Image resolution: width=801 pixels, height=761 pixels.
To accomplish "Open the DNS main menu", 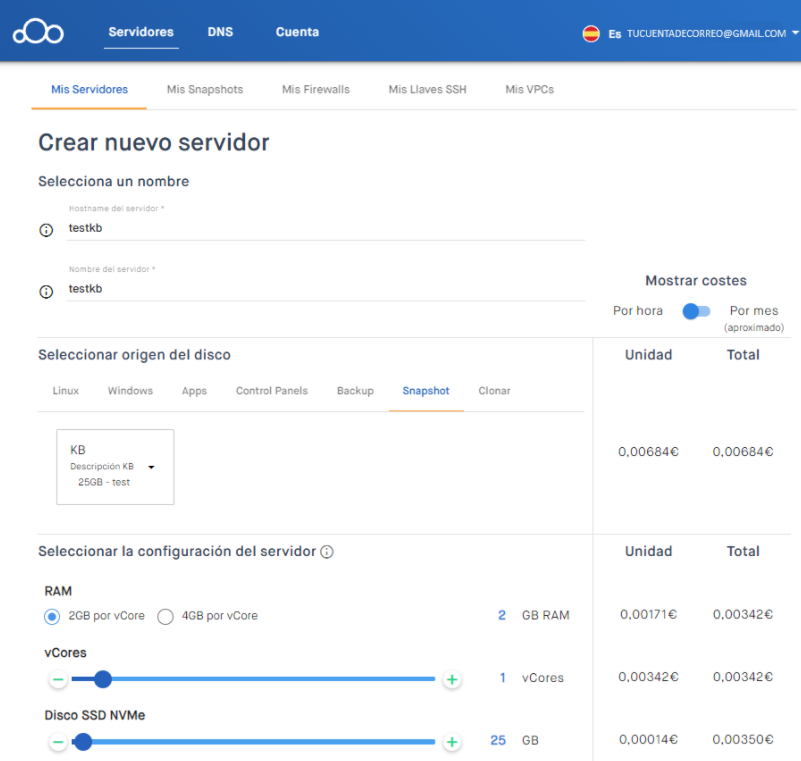I will coord(220,32).
